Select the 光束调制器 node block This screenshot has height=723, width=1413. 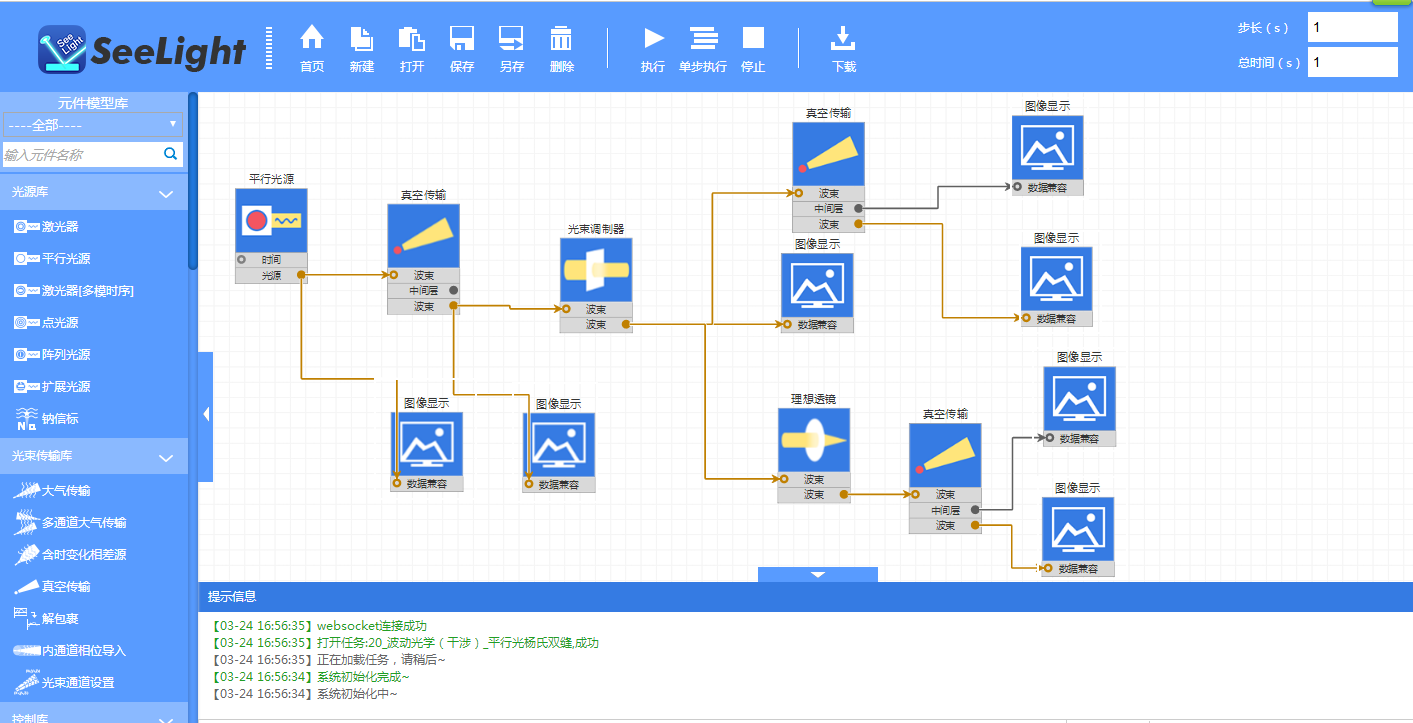pyautogui.click(x=596, y=270)
